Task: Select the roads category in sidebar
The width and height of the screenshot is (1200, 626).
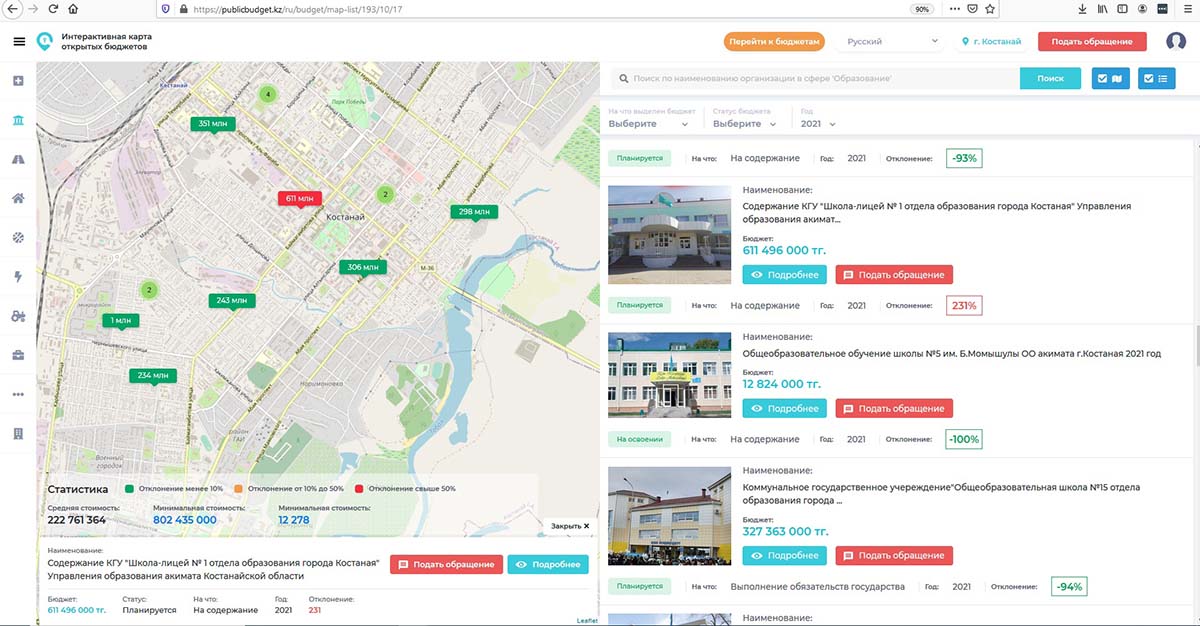Action: [x=18, y=159]
